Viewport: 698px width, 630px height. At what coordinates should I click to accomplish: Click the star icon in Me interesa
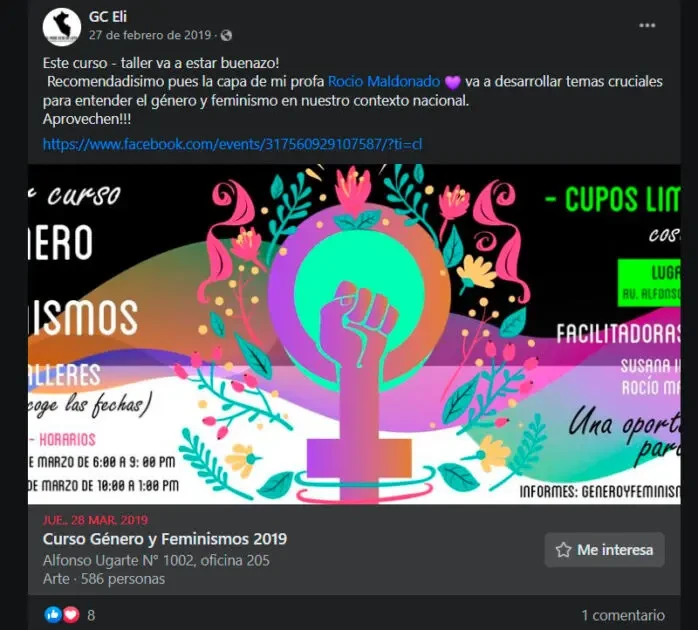coord(563,550)
